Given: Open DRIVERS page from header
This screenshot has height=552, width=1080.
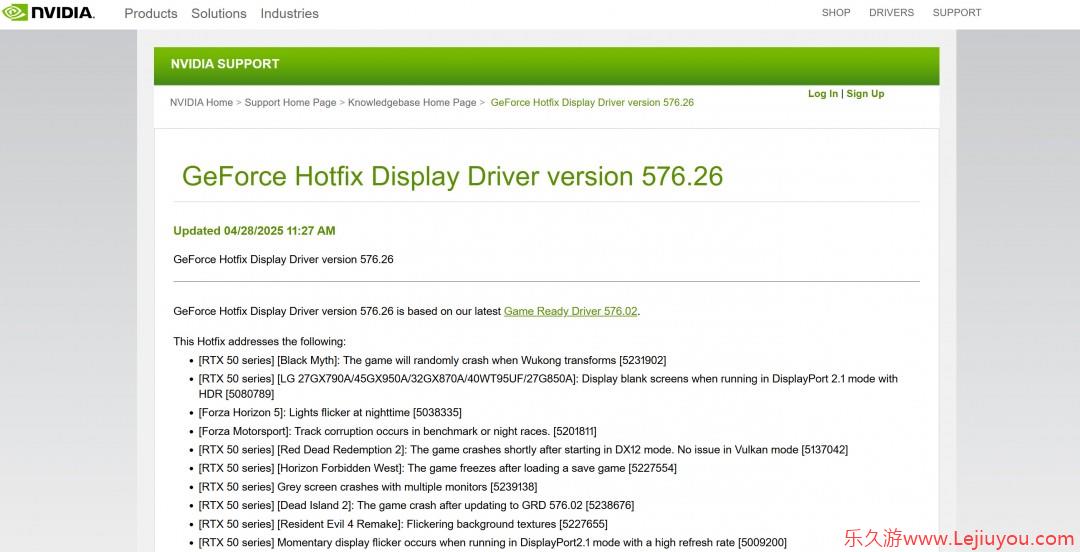Looking at the screenshot, I should tap(891, 12).
